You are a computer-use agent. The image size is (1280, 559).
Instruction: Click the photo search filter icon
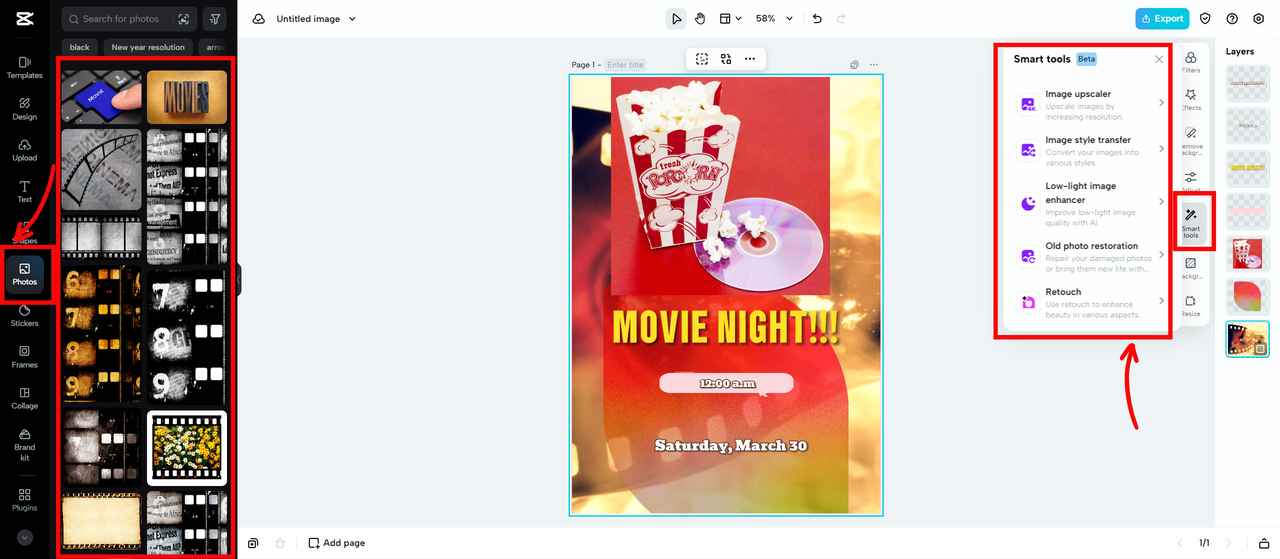click(x=214, y=19)
